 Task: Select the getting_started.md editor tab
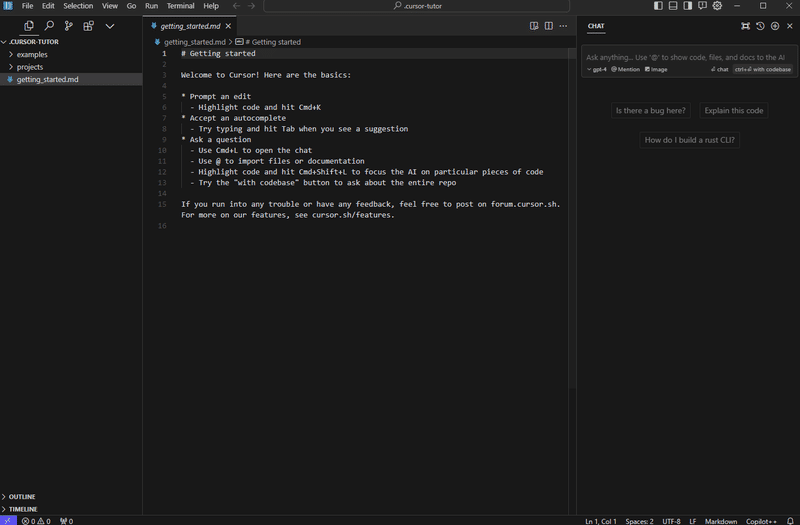pyautogui.click(x=190, y=26)
